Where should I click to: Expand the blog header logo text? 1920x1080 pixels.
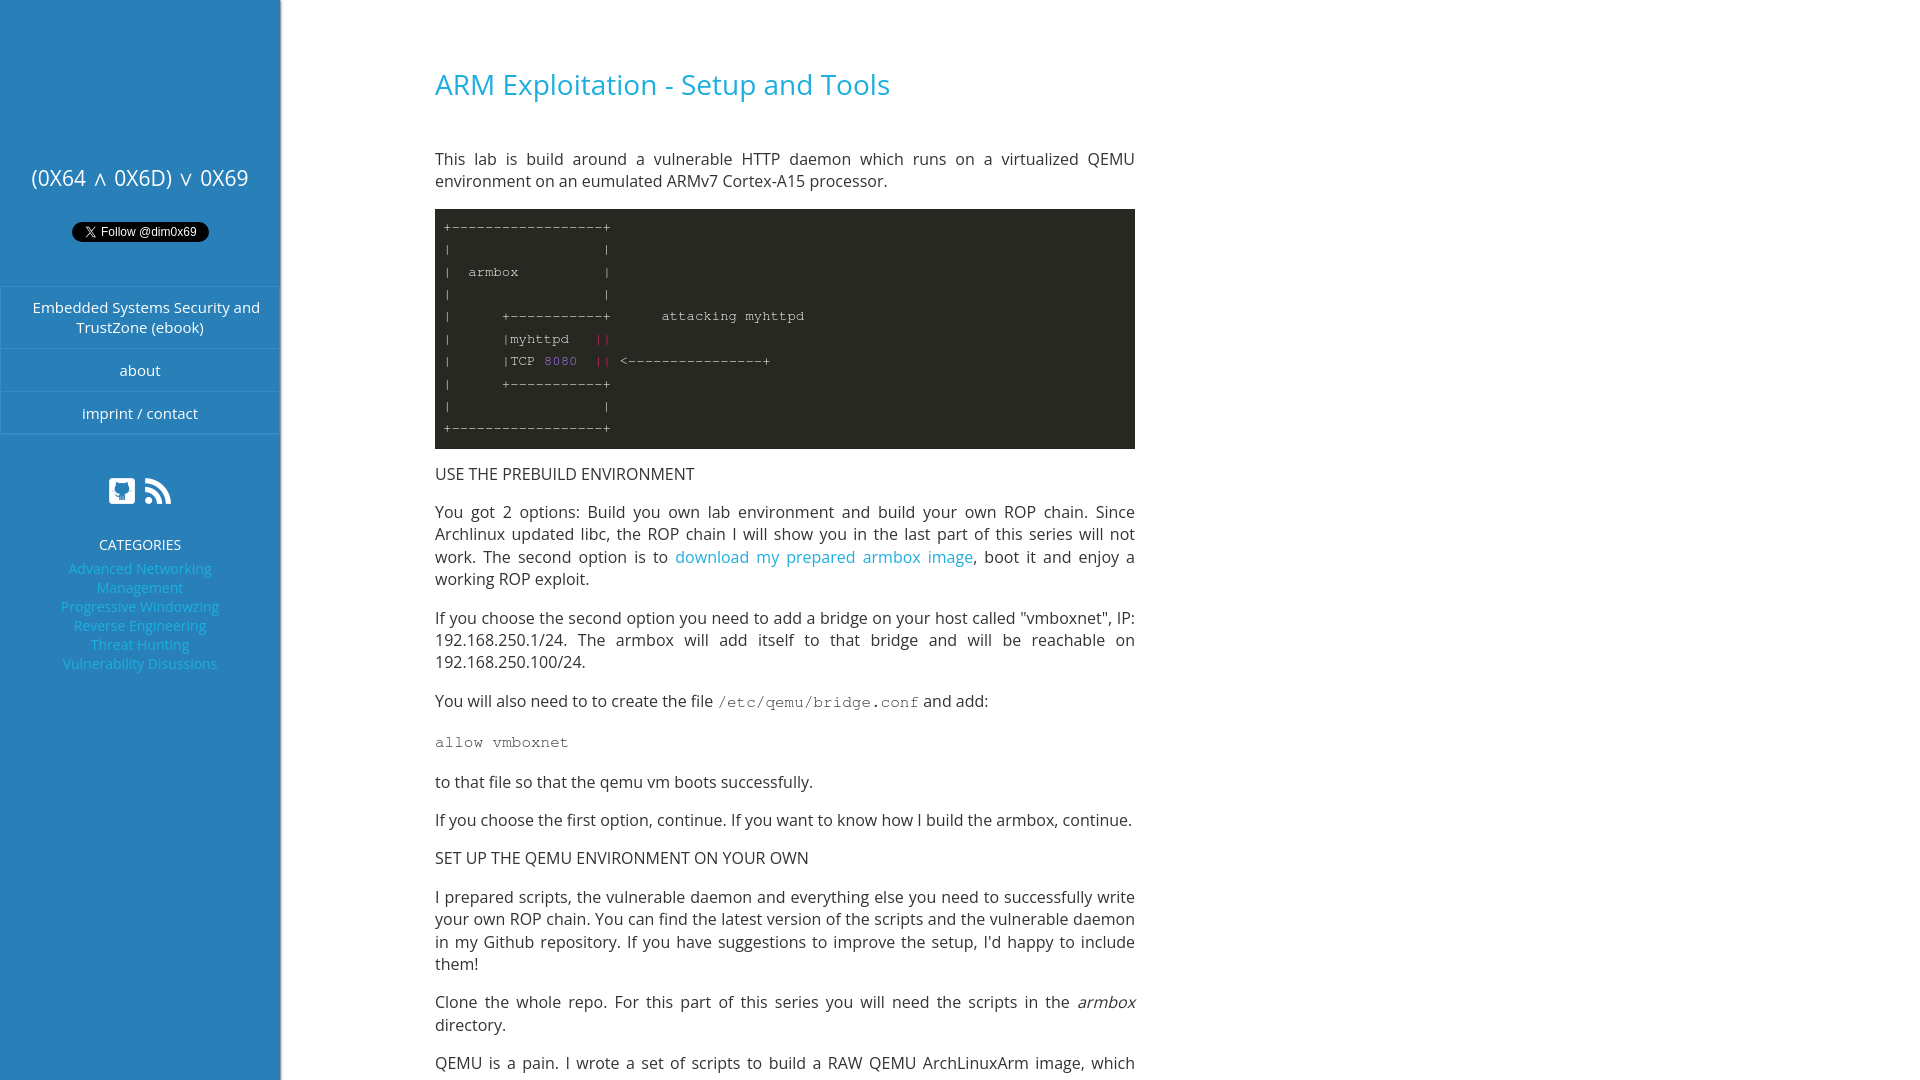(x=138, y=178)
